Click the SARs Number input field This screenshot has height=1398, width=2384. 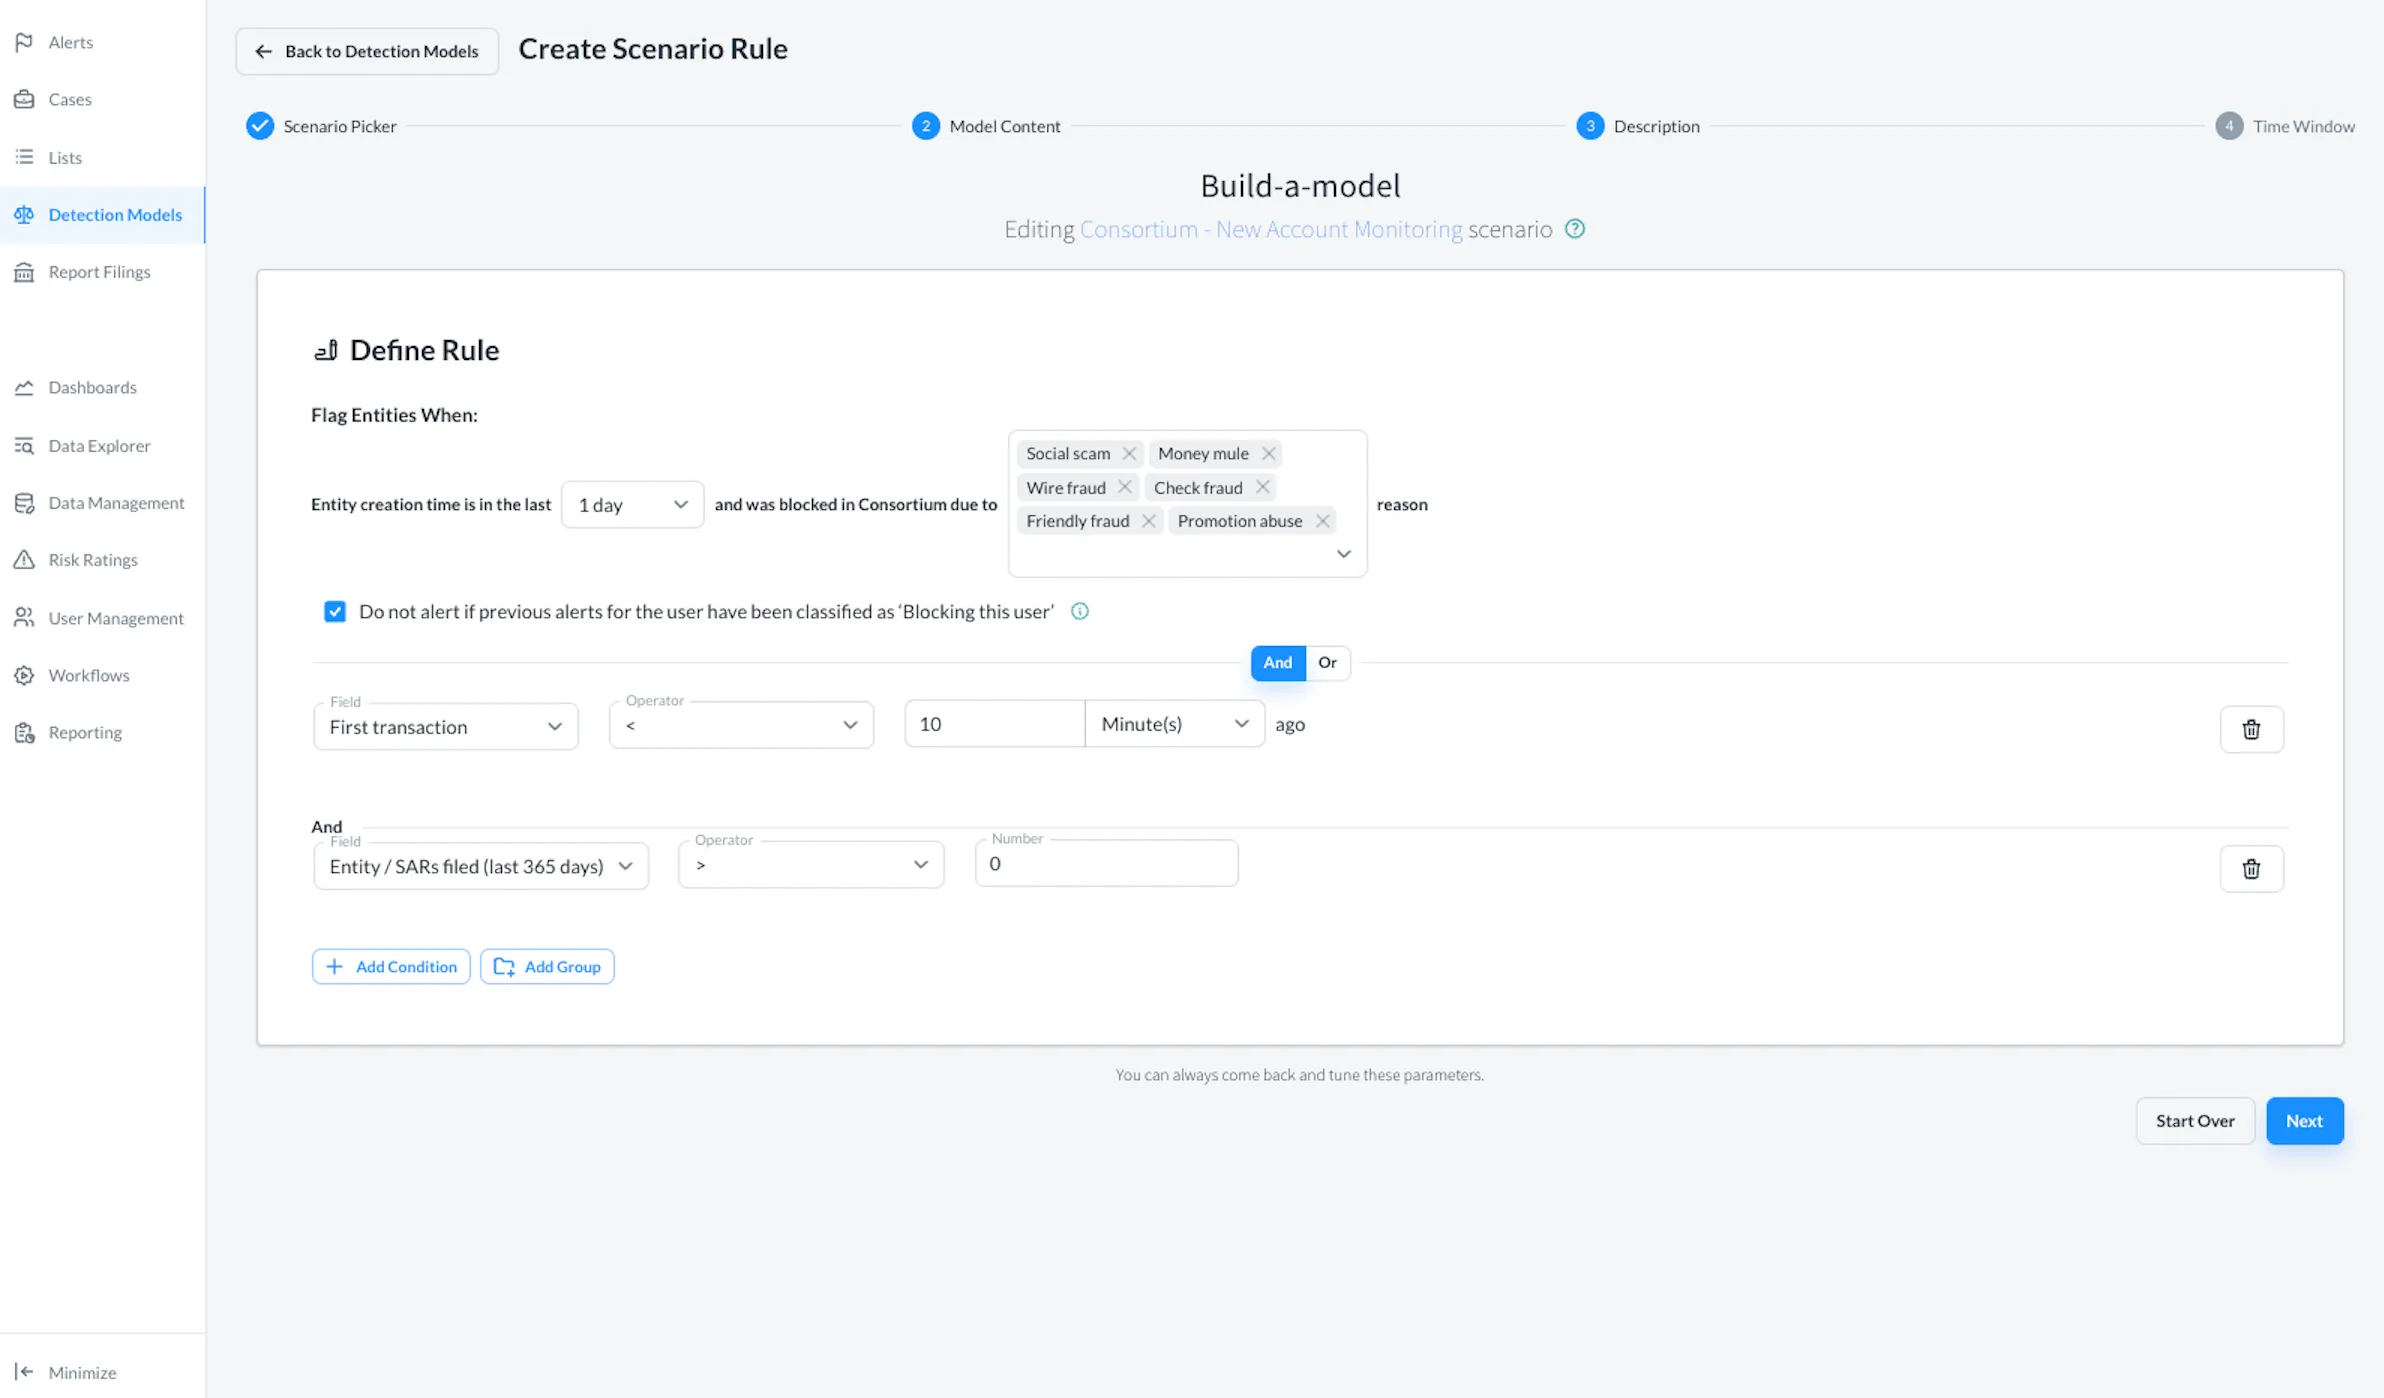(1106, 864)
